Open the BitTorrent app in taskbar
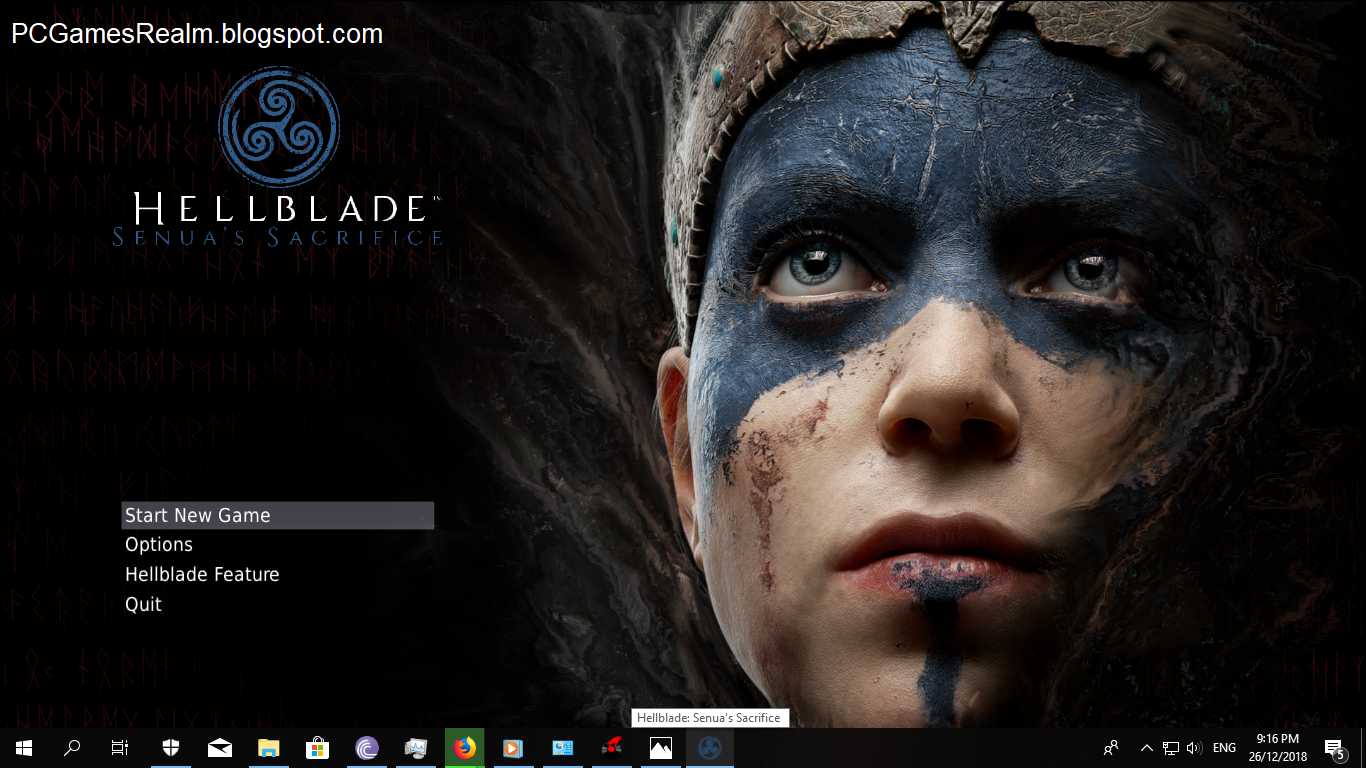Image resolution: width=1366 pixels, height=768 pixels. 367,748
